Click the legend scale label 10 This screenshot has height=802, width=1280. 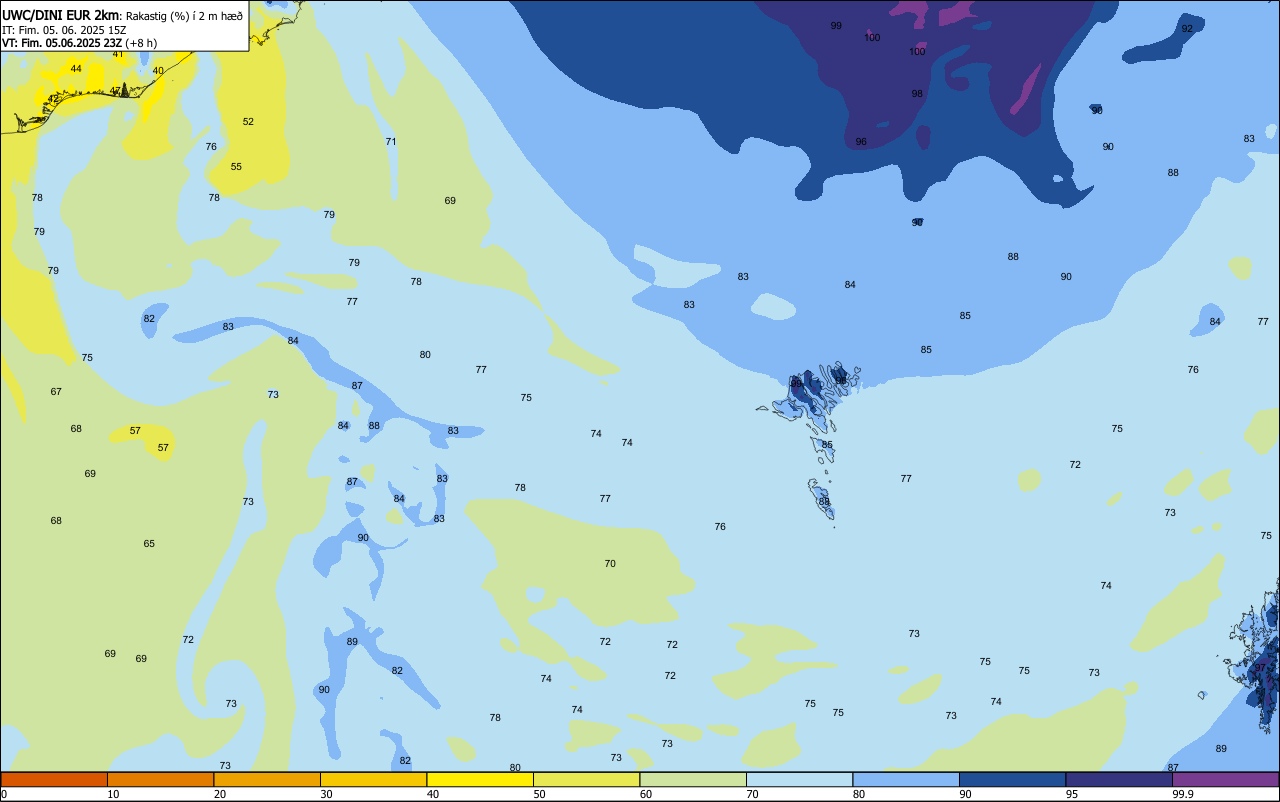point(113,794)
